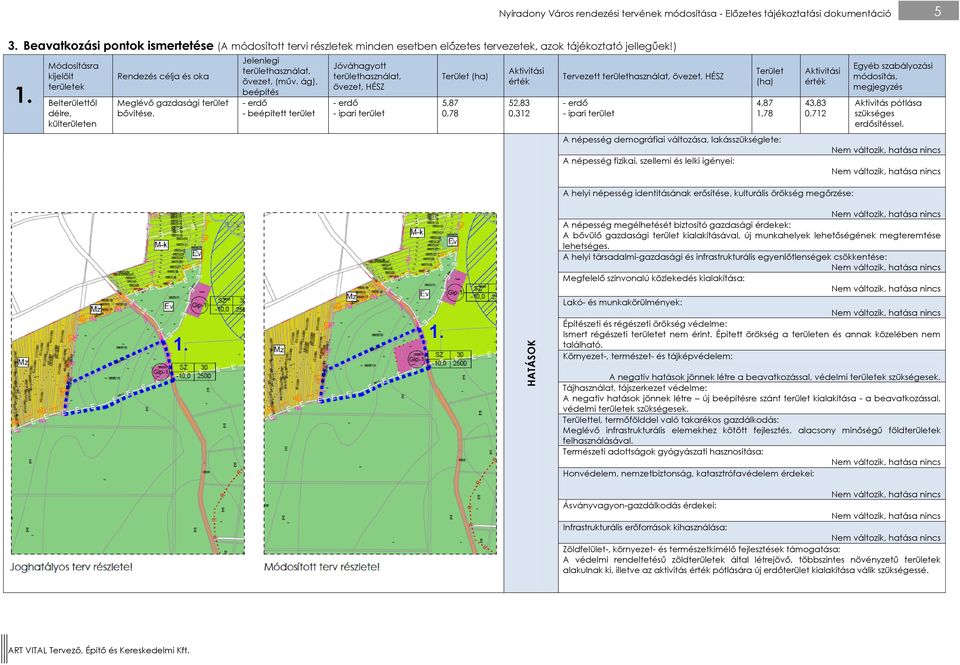Select planned activity value '0,712'

point(816,113)
